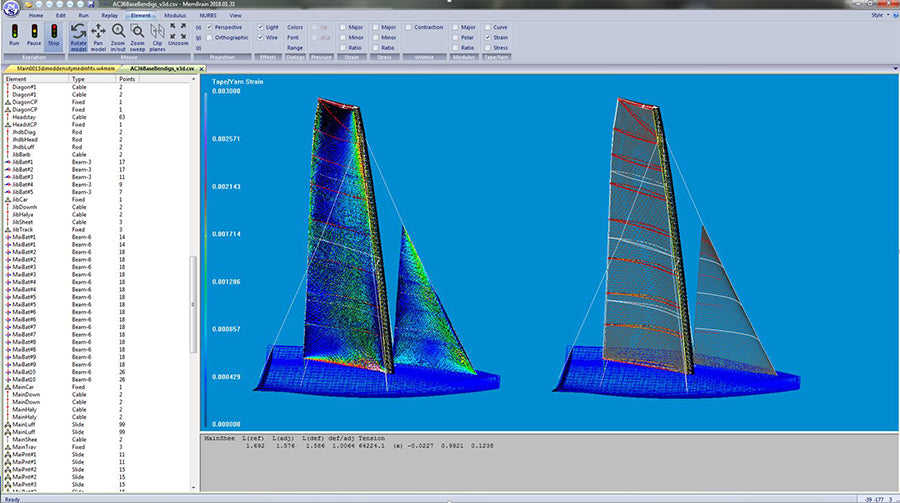Select the Zoom sweep tool

(x=138, y=31)
